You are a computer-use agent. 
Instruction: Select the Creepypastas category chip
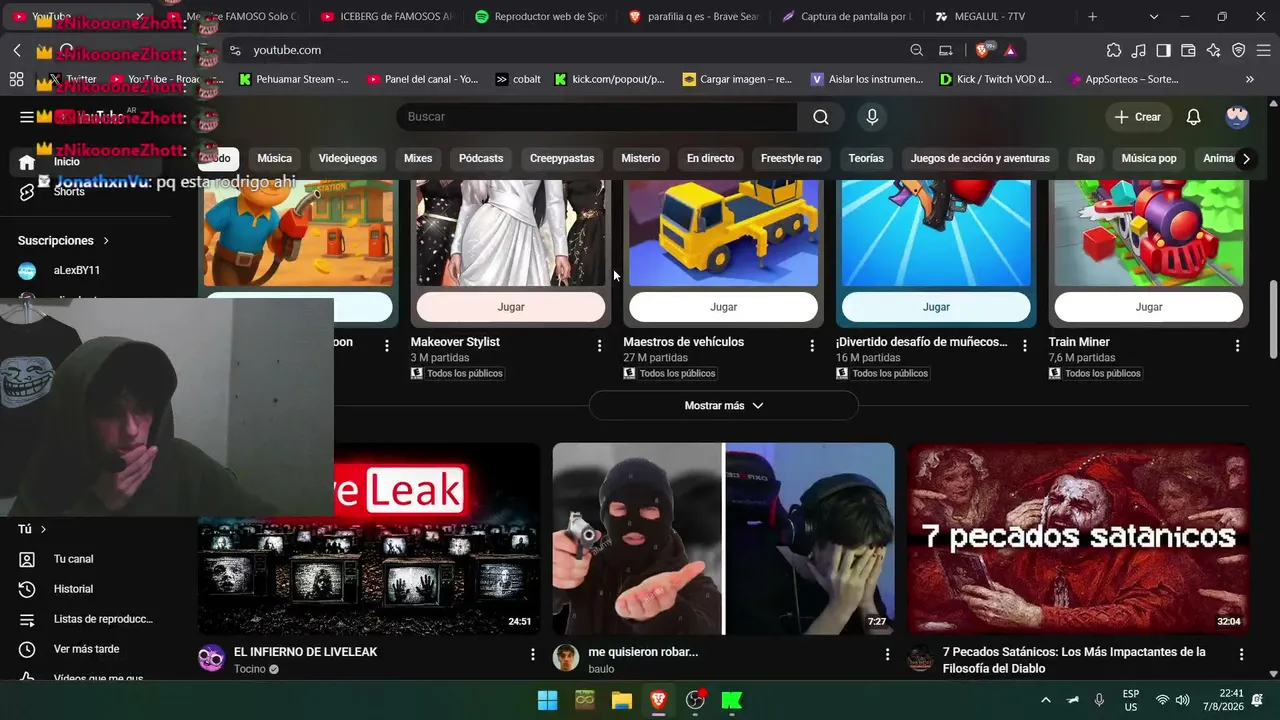(562, 158)
